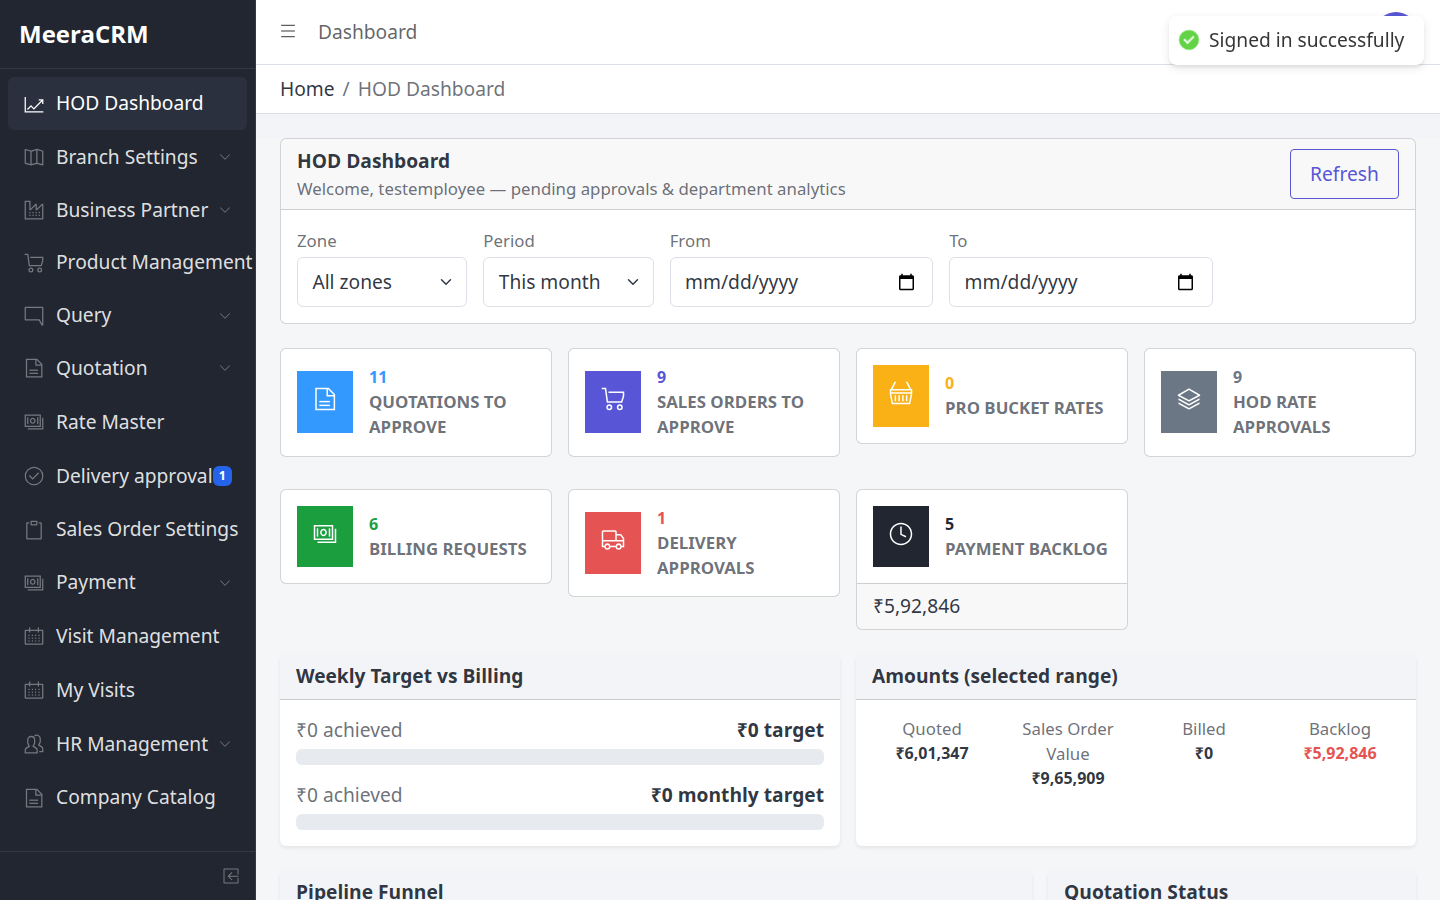
Task: Click the MeeraCRM brand logo text
Action: (x=84, y=35)
